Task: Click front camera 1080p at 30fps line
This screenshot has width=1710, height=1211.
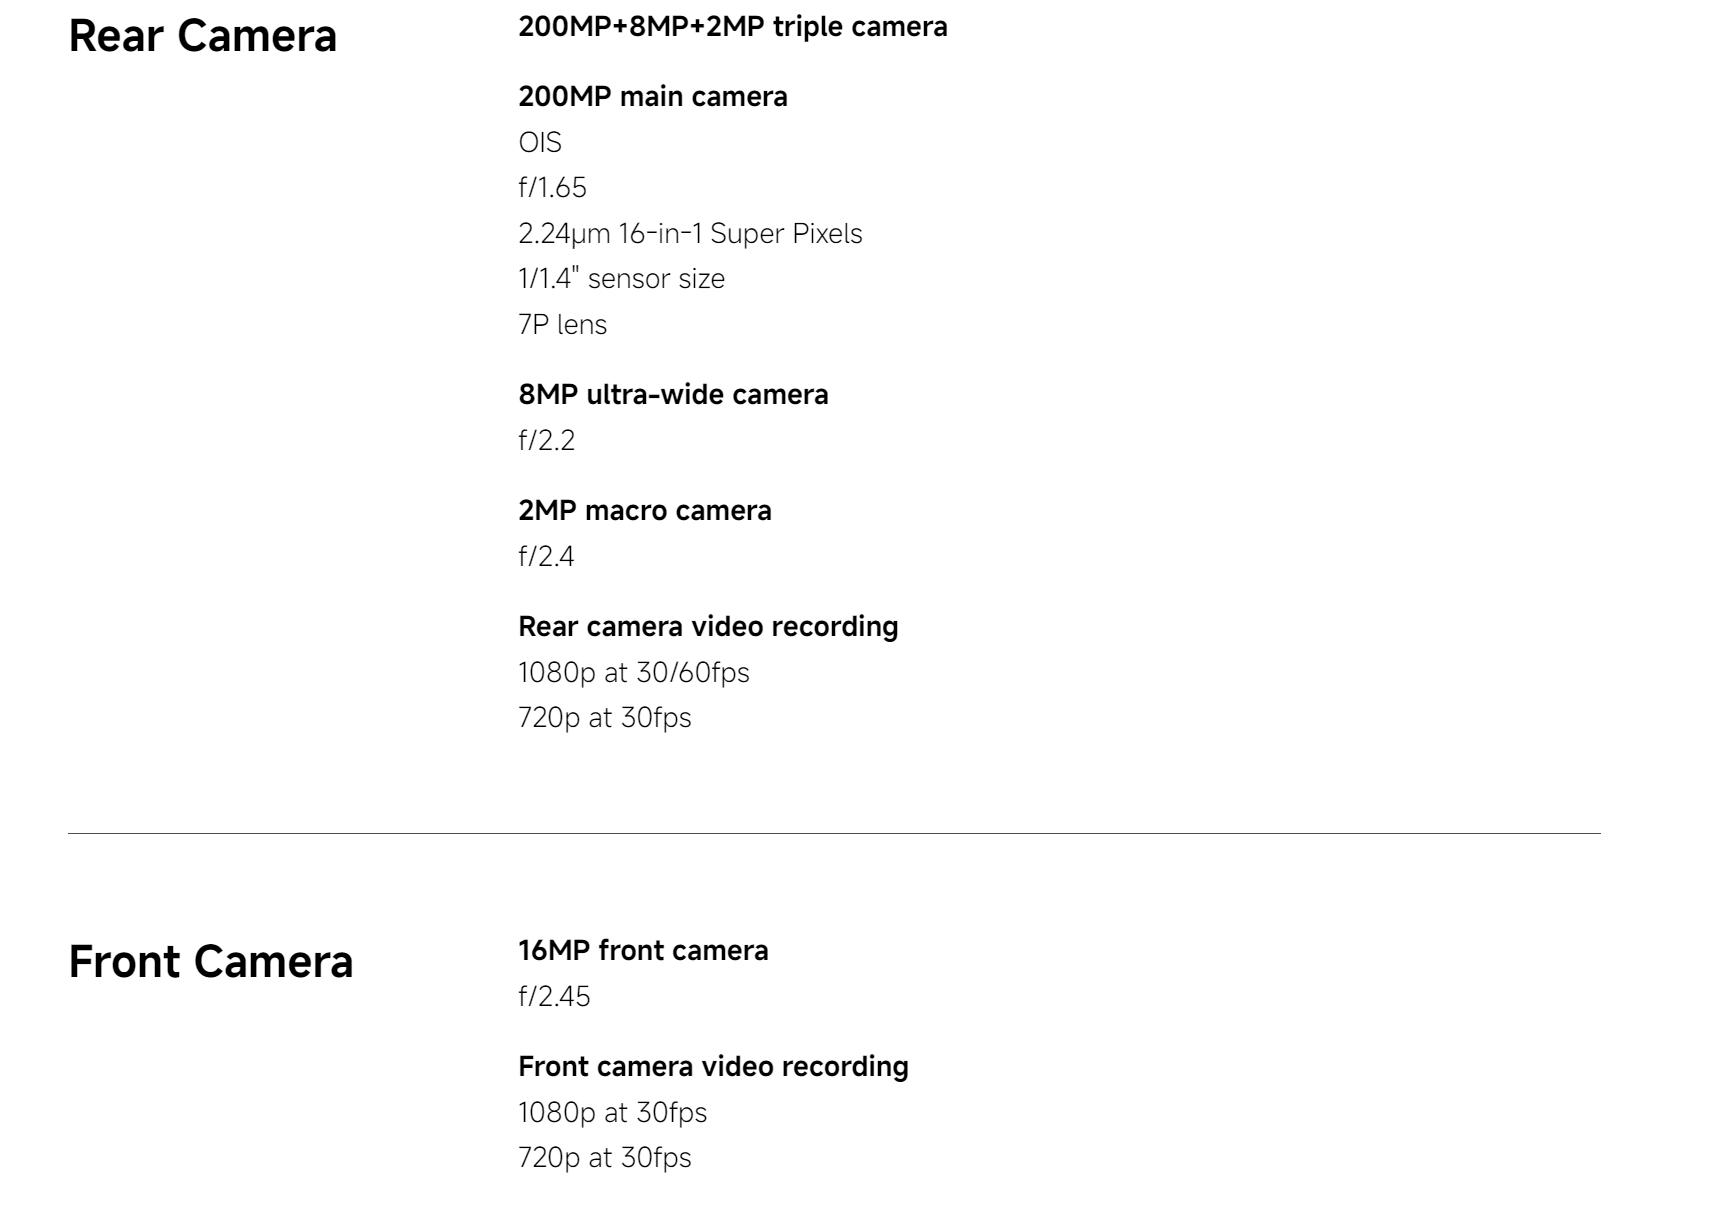Action: 612,1113
